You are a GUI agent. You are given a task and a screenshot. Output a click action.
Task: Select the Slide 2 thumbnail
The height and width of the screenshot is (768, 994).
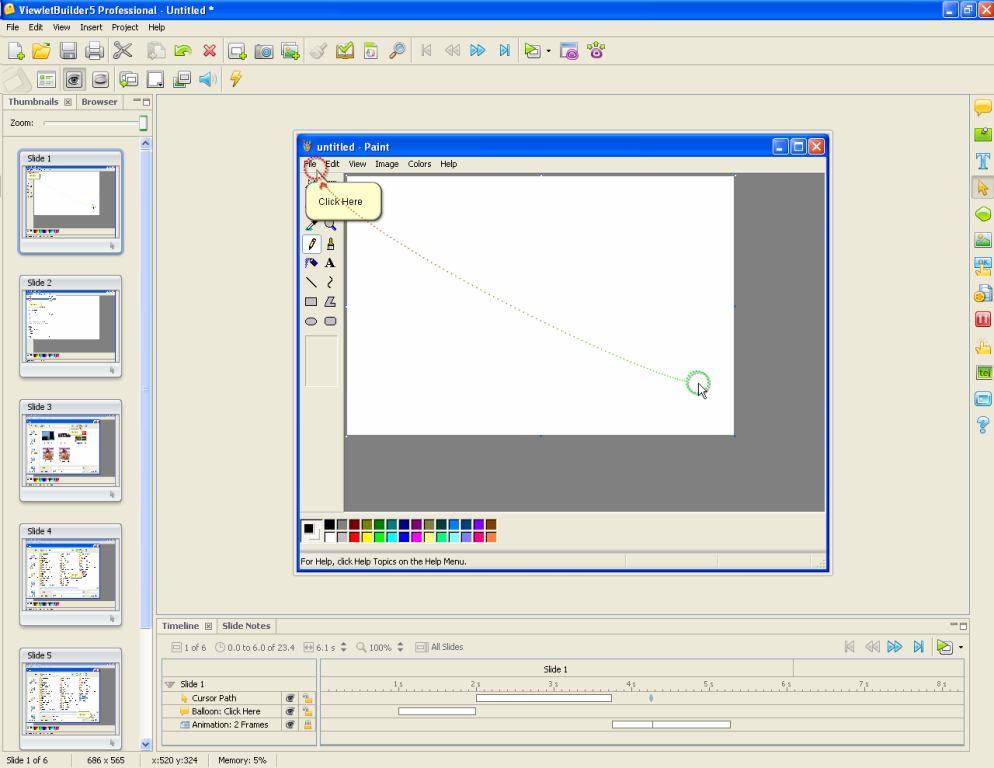tap(70, 327)
